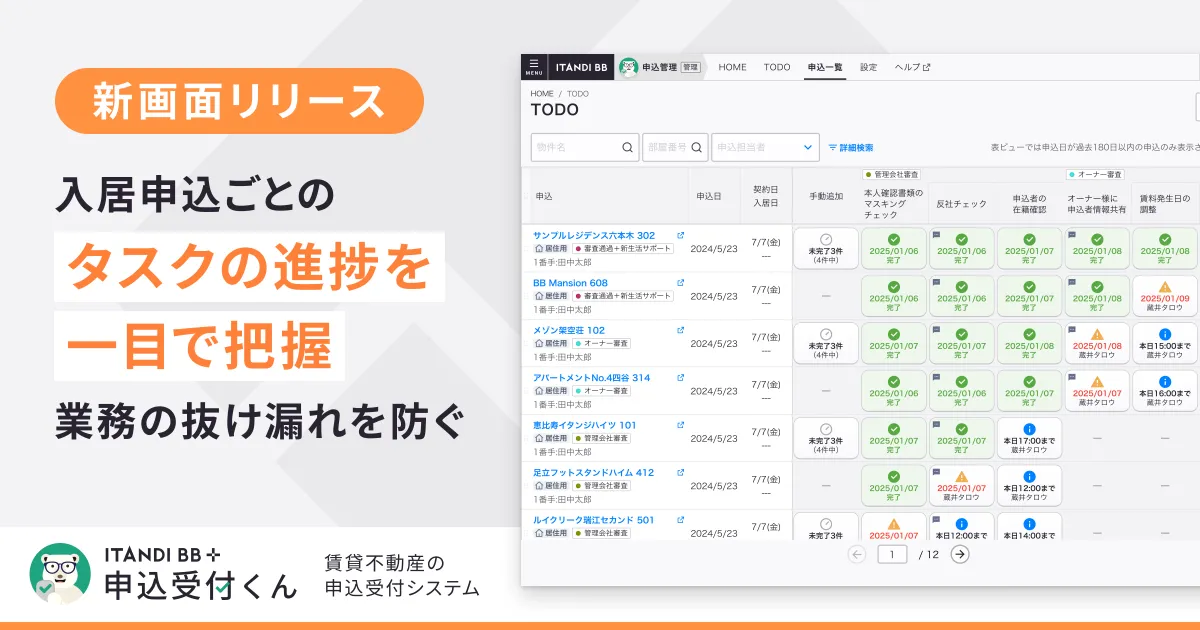Open 詳細検索 advanced filter
Viewport: 1200px width, 630px height.
(x=851, y=147)
